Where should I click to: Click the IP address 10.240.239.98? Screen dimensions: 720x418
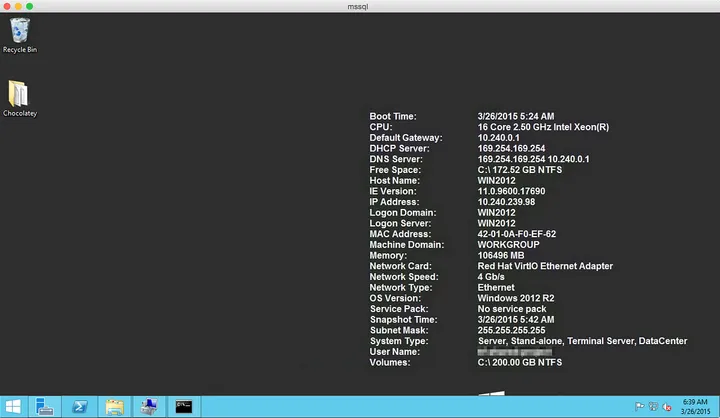coord(506,202)
